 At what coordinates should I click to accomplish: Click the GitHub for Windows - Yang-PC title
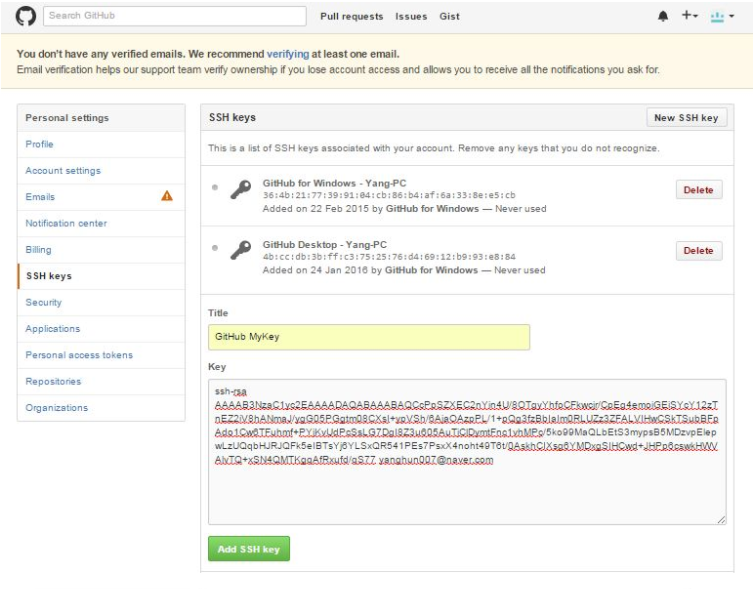click(334, 183)
